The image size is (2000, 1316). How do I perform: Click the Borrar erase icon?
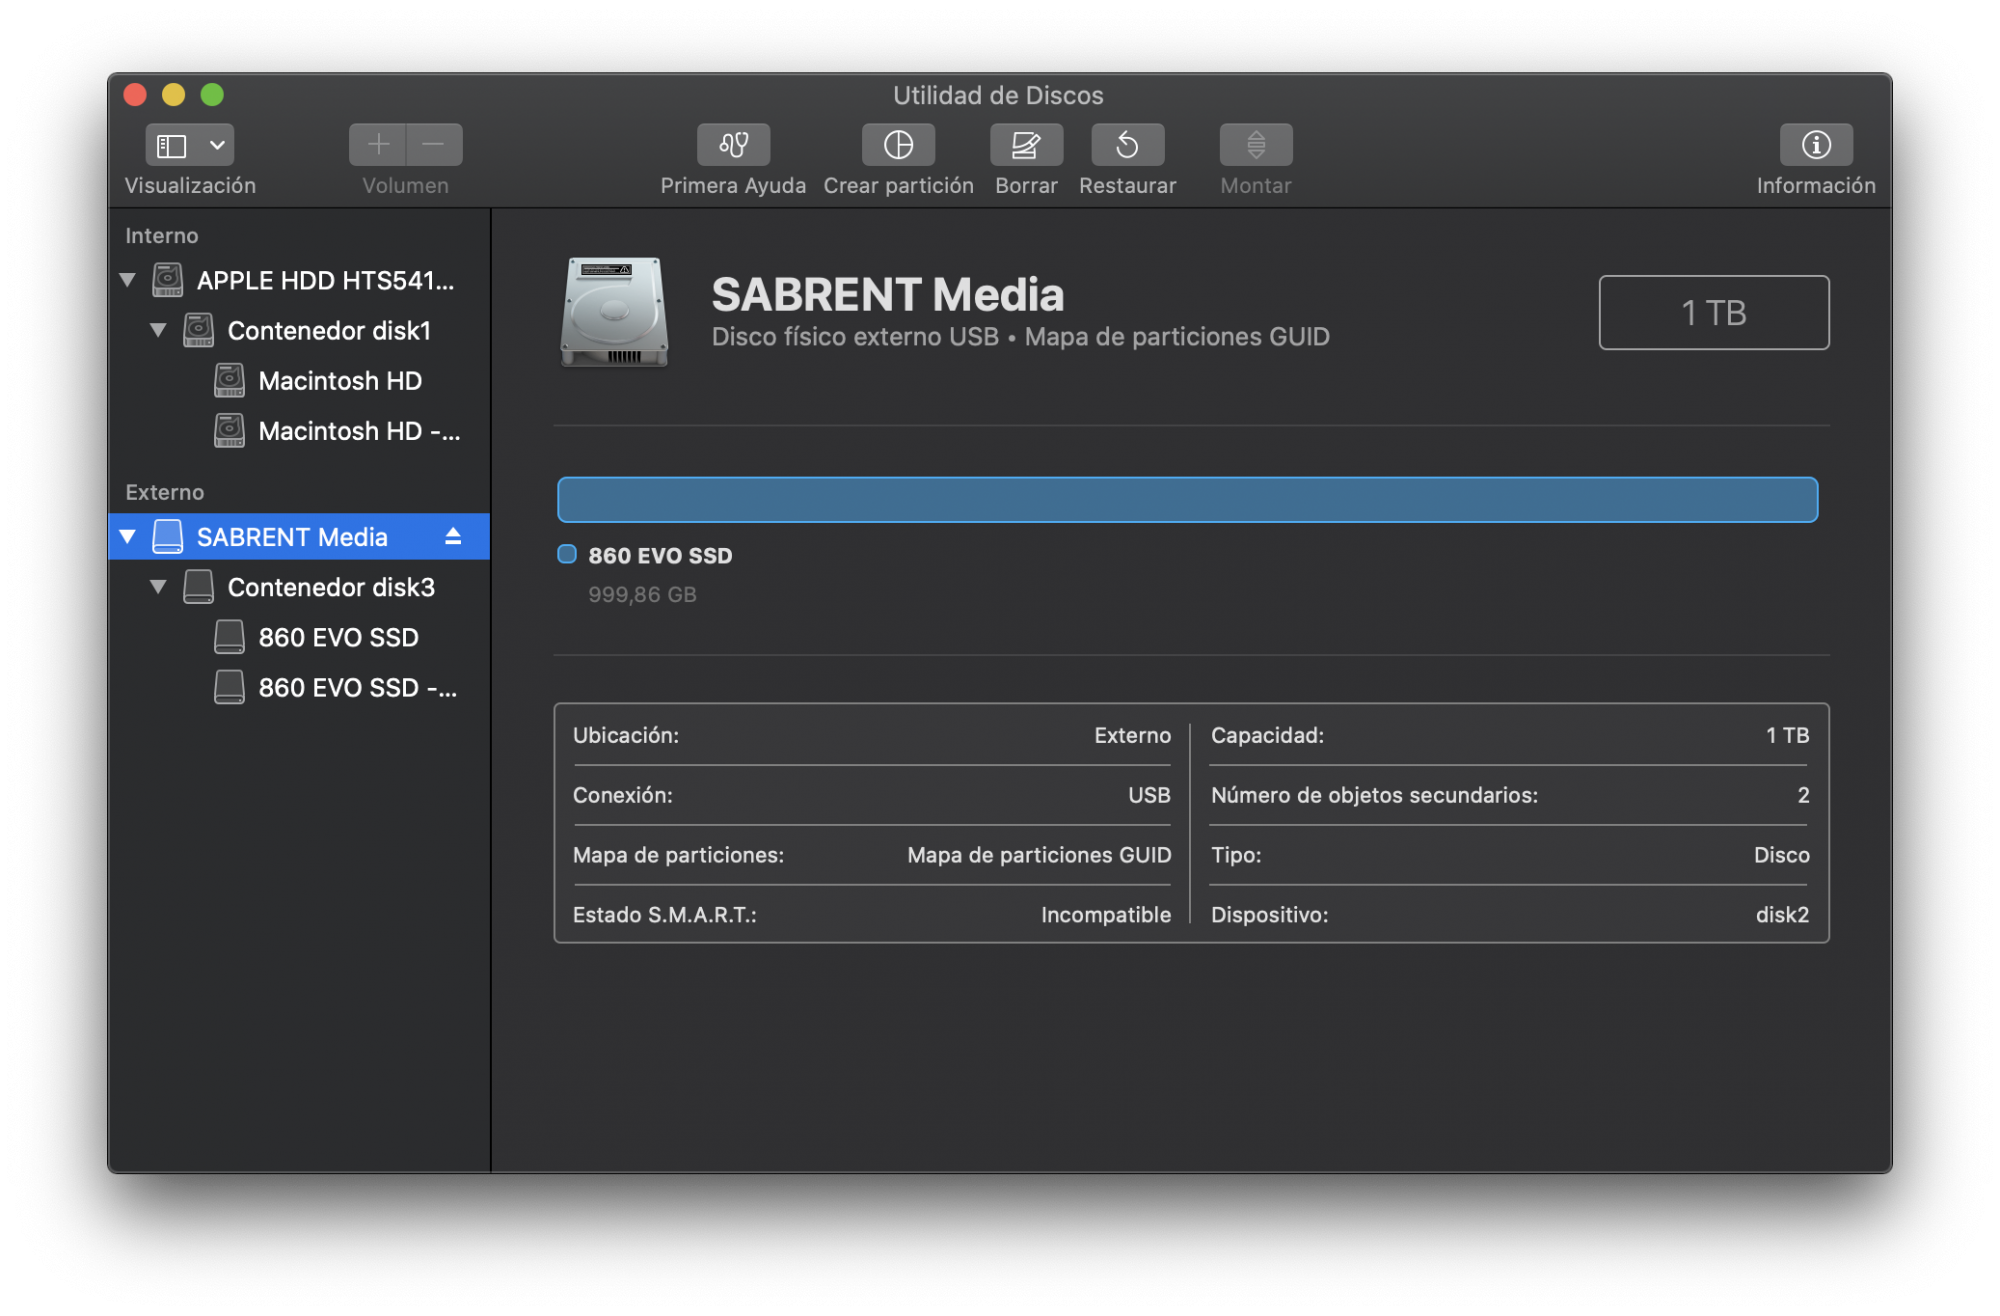[x=1025, y=145]
